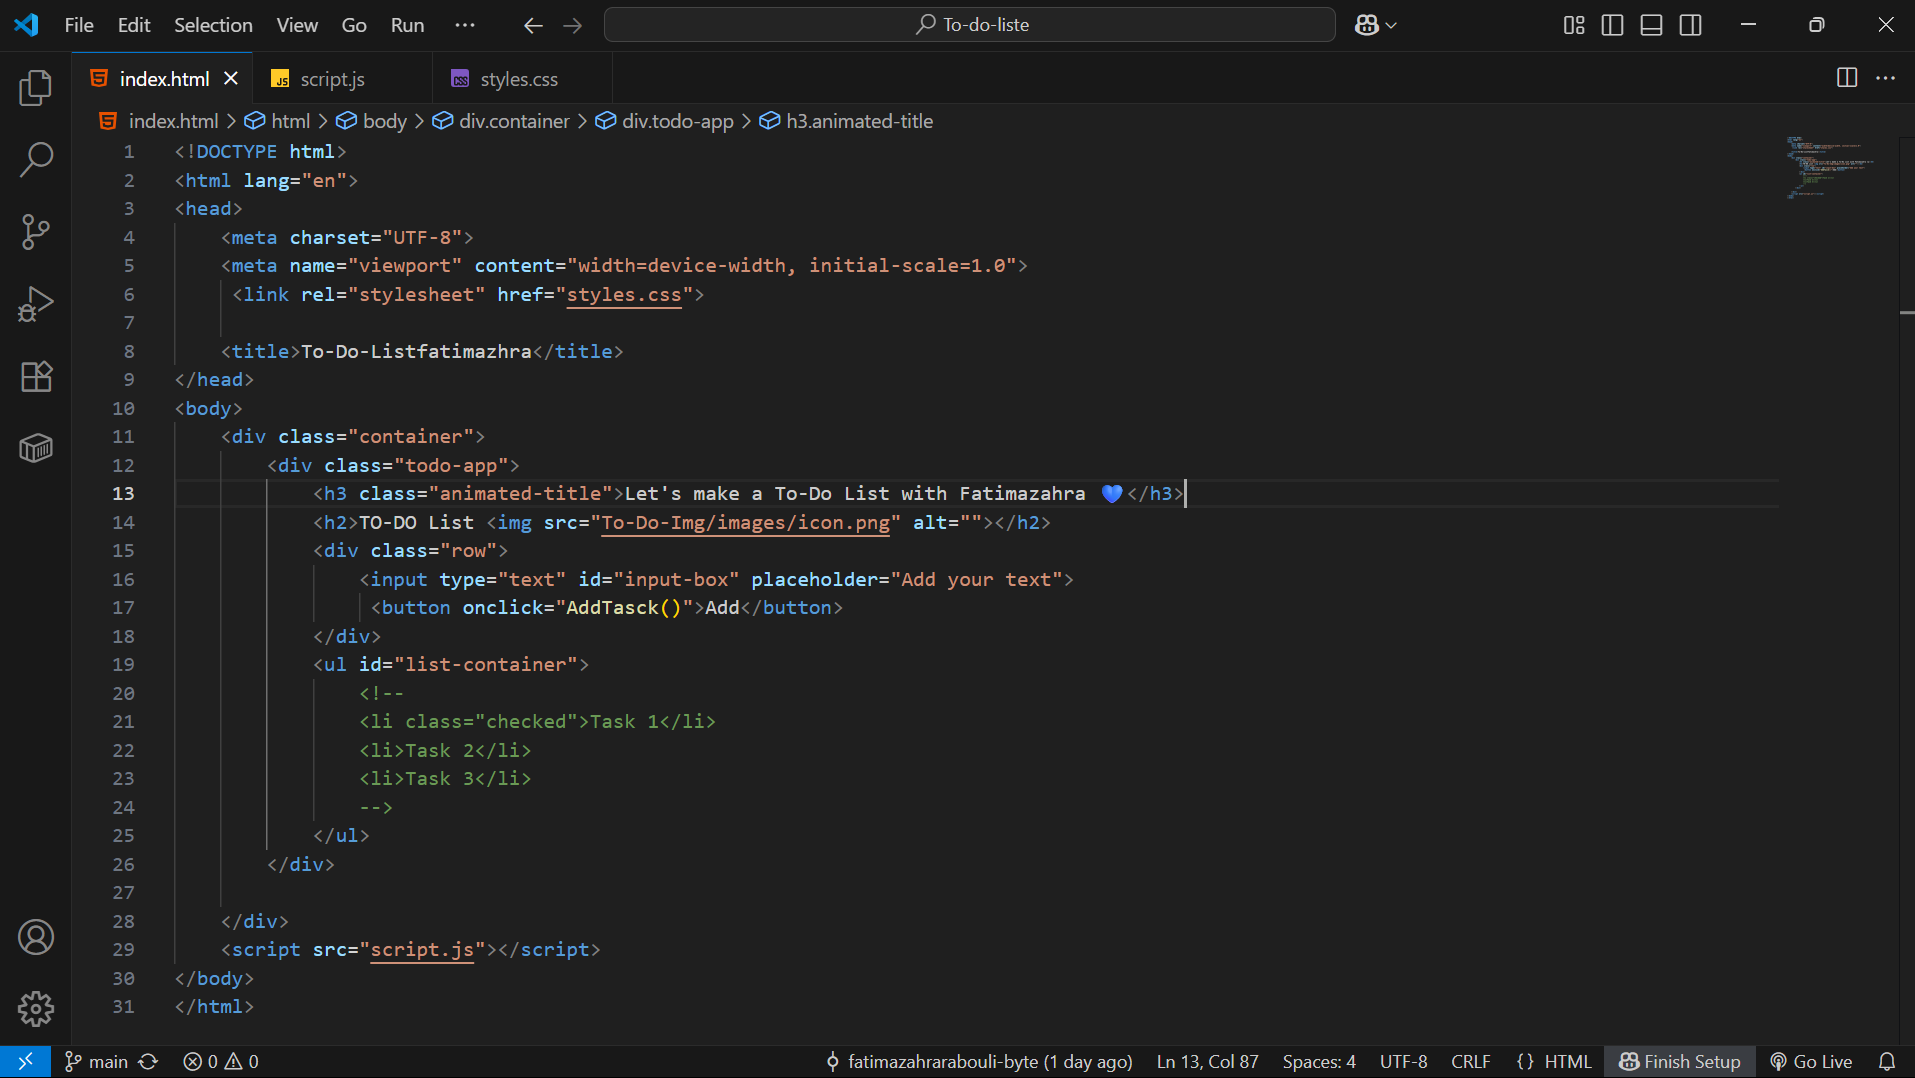Screen dimensions: 1915x1078
Task: Toggle the bottom panel
Action: [x=1651, y=25]
